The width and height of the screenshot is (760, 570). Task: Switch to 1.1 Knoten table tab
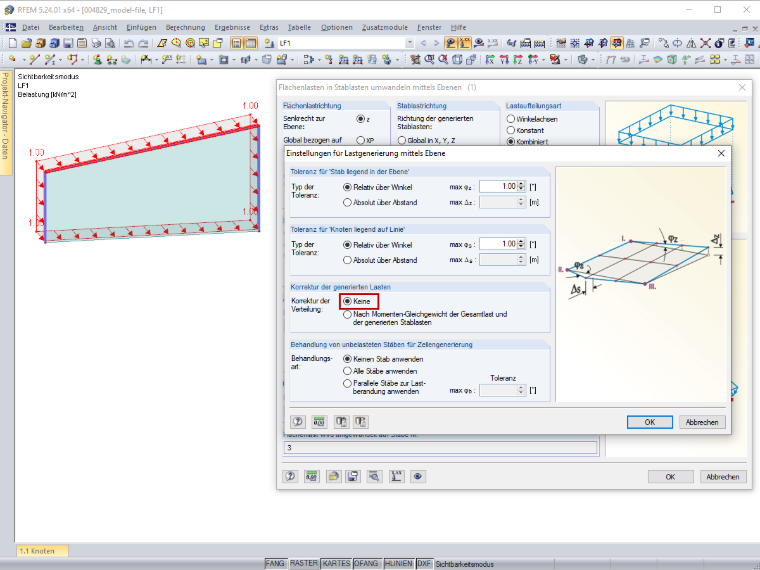click(x=43, y=551)
